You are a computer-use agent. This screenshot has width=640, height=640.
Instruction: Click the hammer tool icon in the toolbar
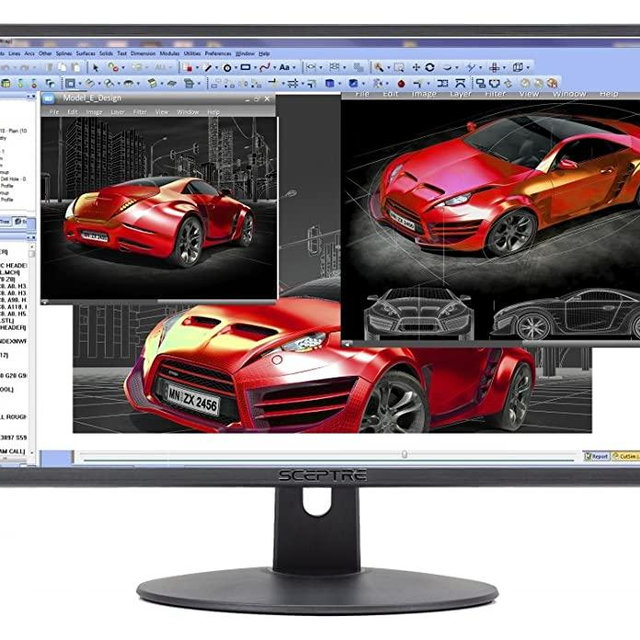379,67
